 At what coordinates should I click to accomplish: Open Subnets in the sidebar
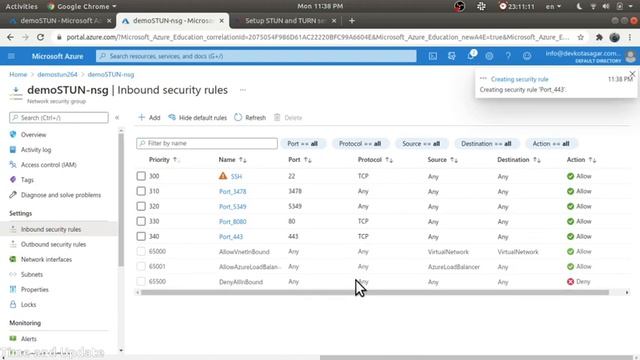pos(32,275)
